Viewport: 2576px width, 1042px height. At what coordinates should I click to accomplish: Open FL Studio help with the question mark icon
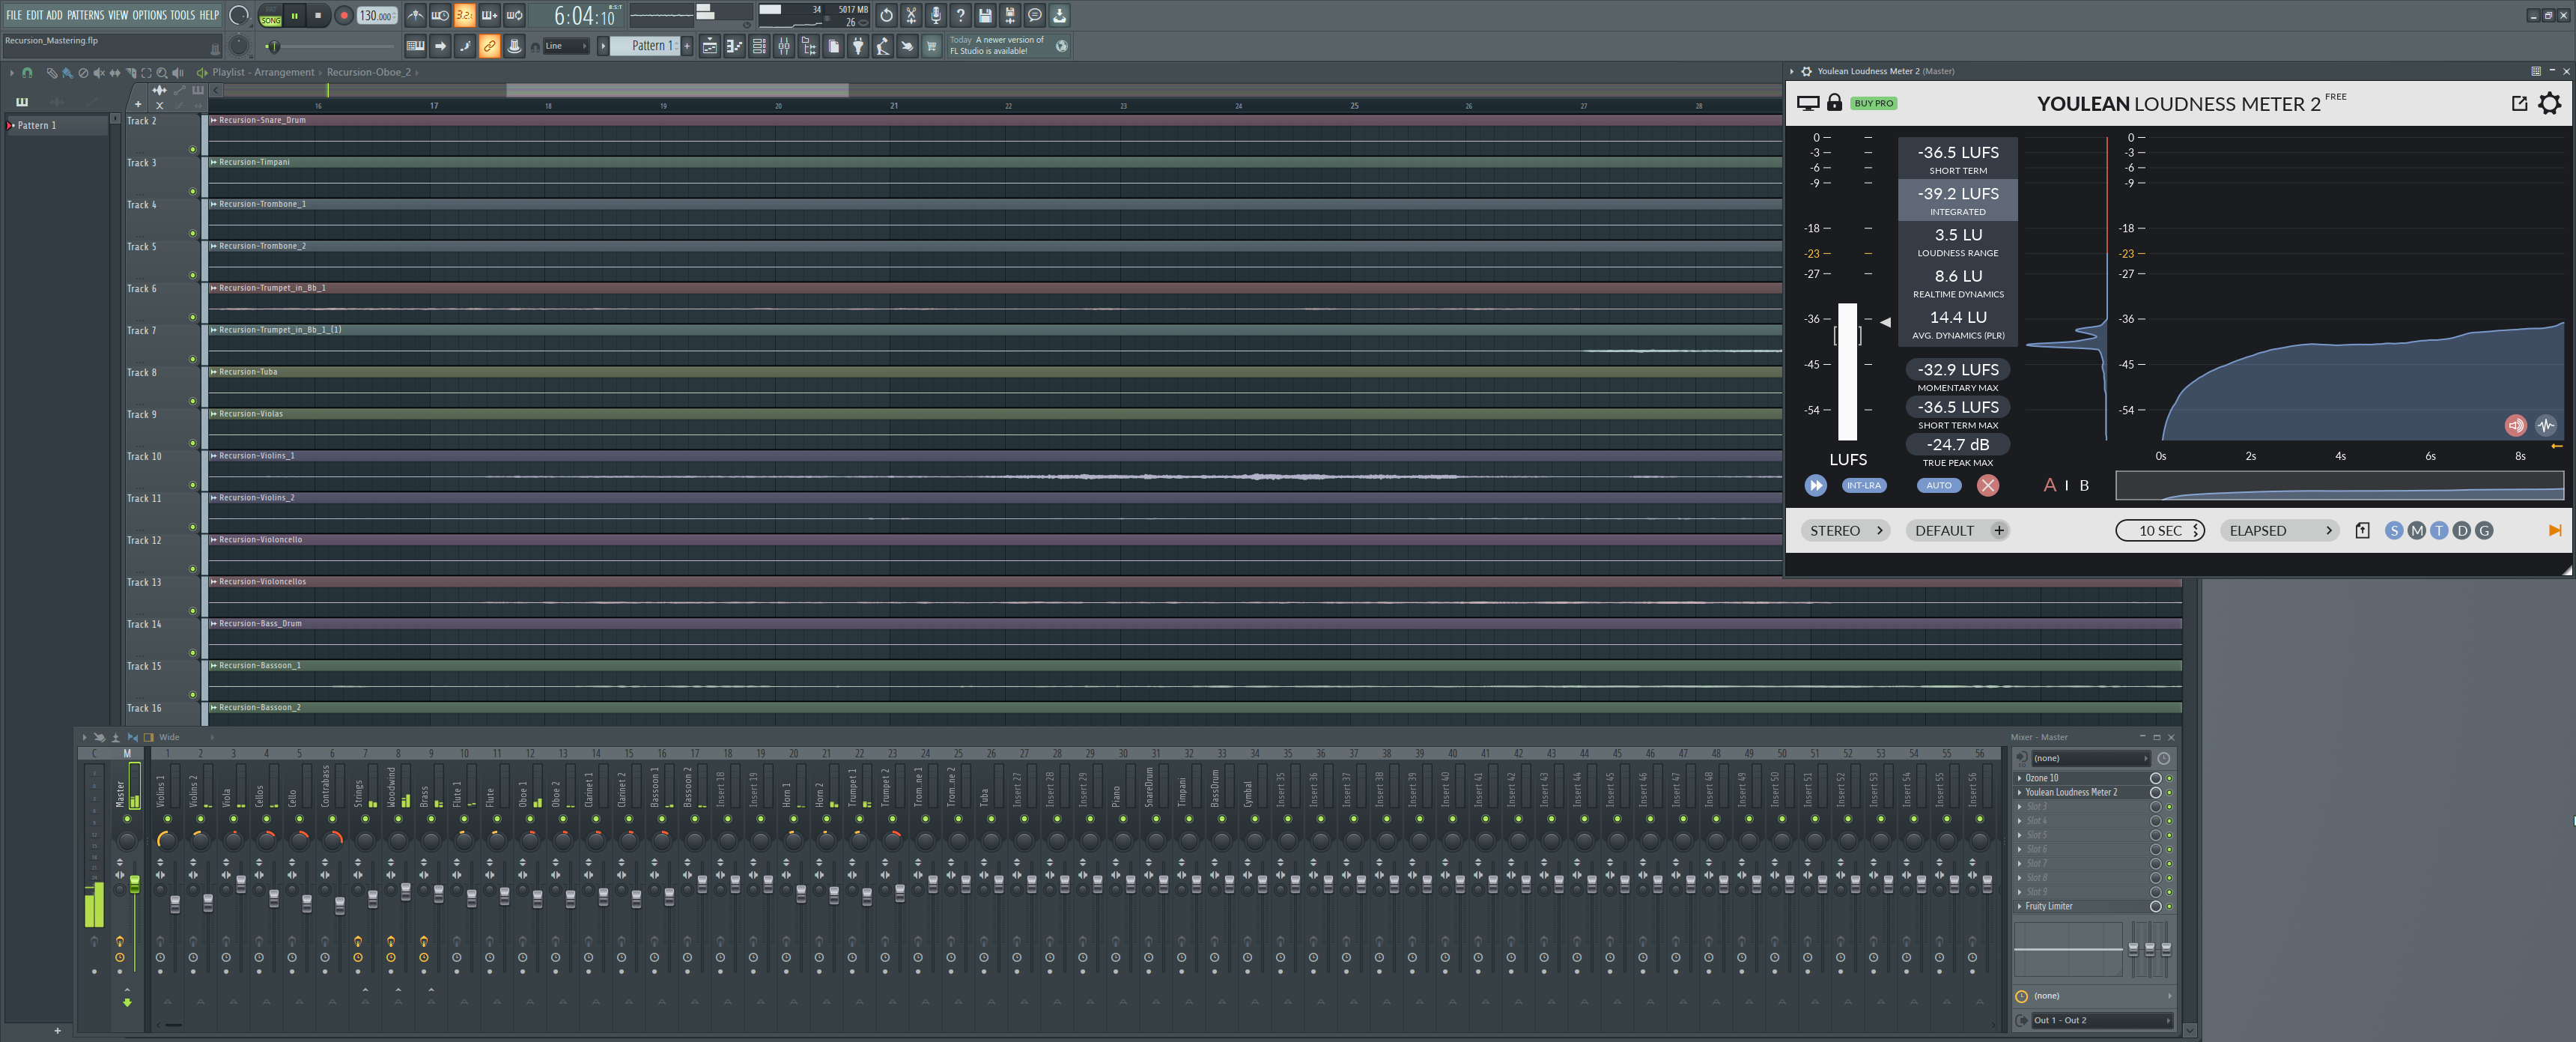pos(960,15)
